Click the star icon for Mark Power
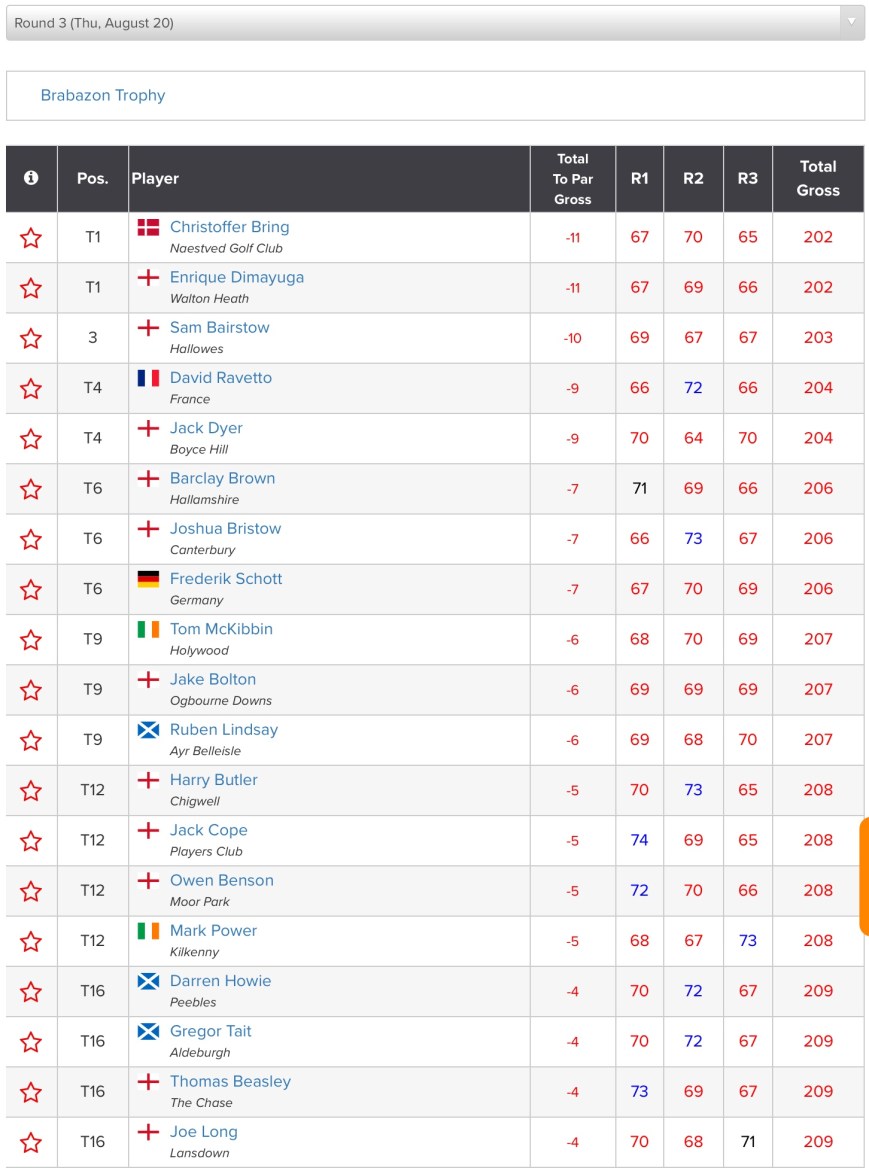The image size is (869, 1168). tap(31, 942)
